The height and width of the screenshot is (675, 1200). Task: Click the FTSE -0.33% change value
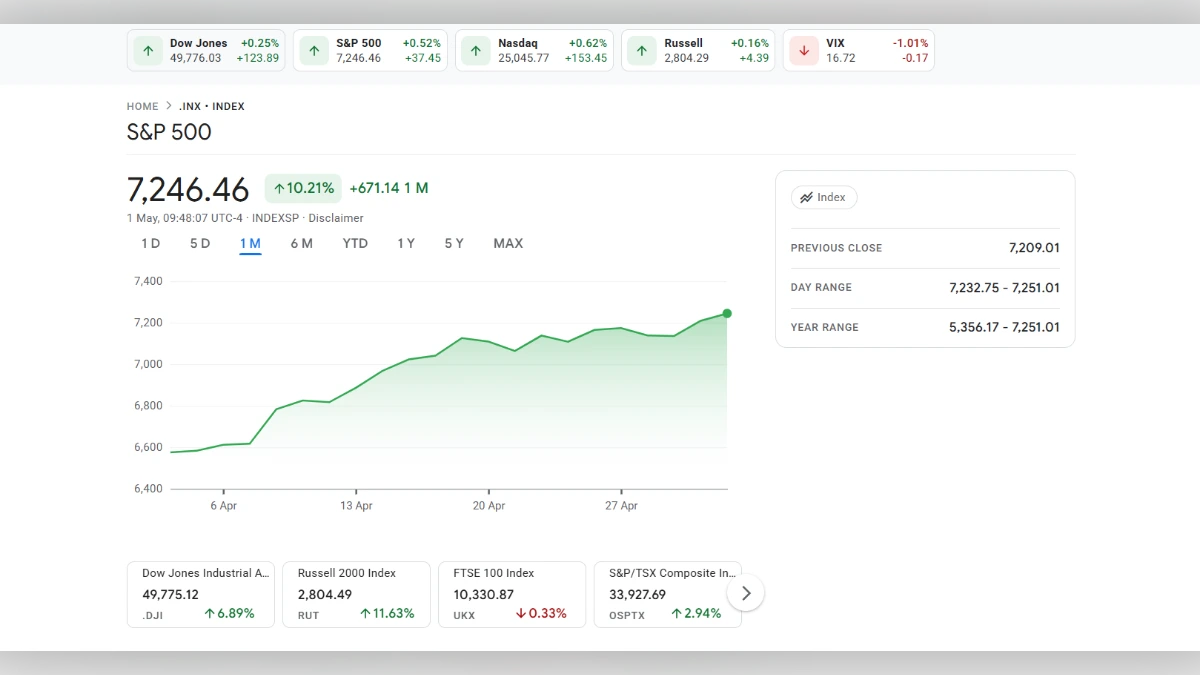[541, 614]
